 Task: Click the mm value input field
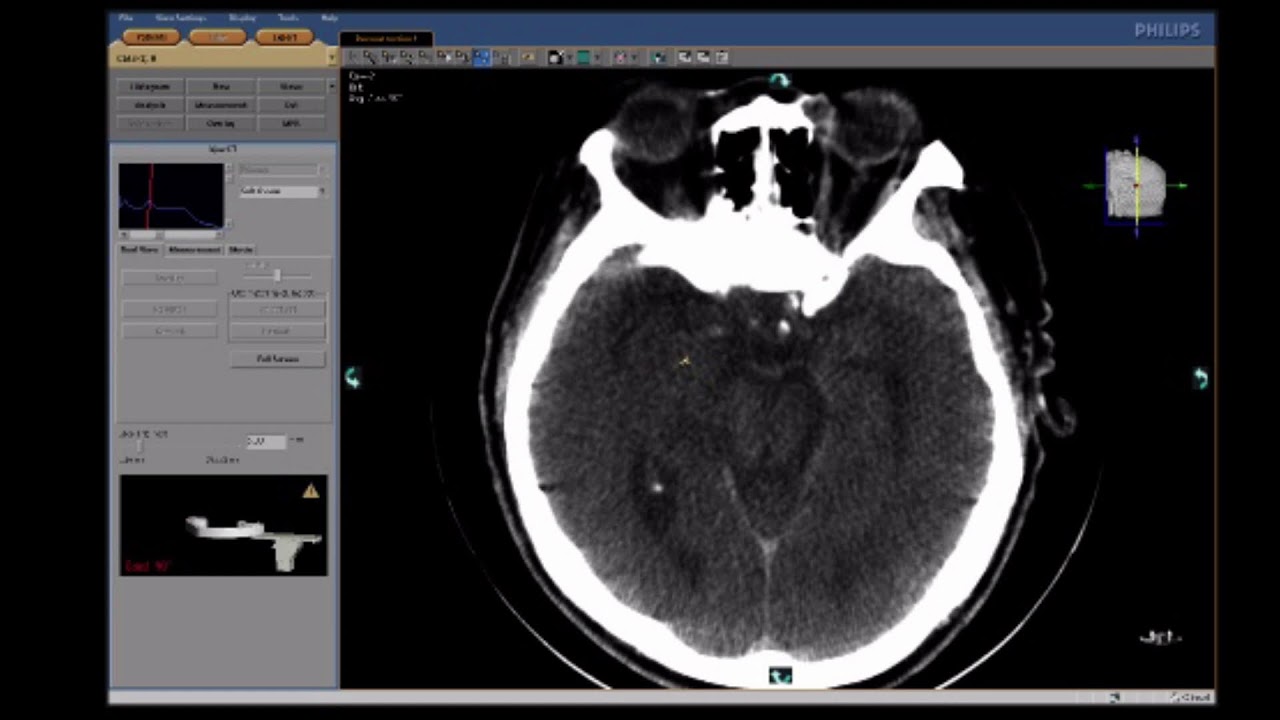point(265,440)
